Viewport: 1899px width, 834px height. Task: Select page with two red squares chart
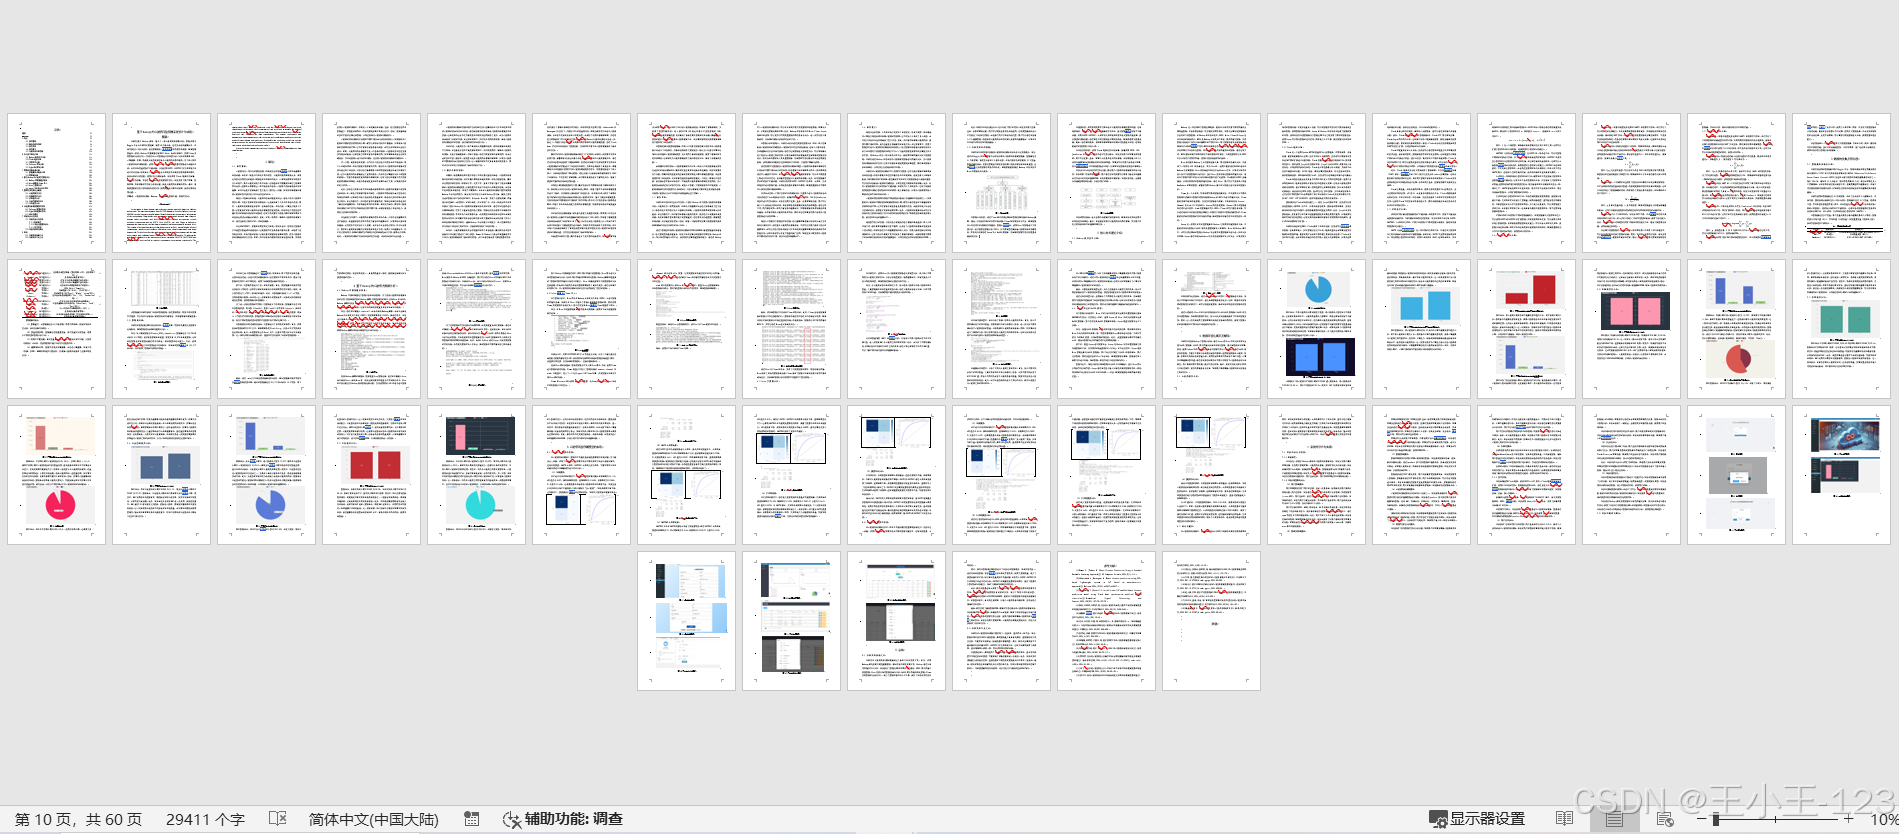(371, 474)
